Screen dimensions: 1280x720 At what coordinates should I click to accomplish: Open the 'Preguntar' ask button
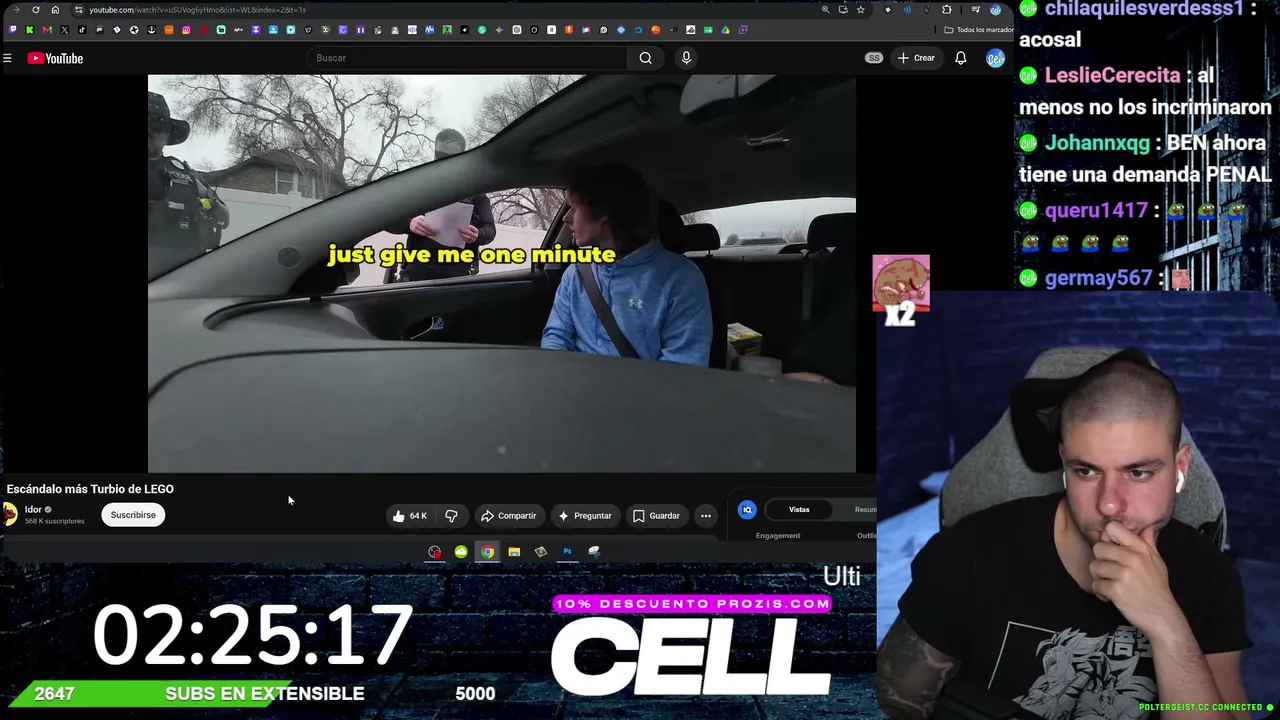point(585,516)
